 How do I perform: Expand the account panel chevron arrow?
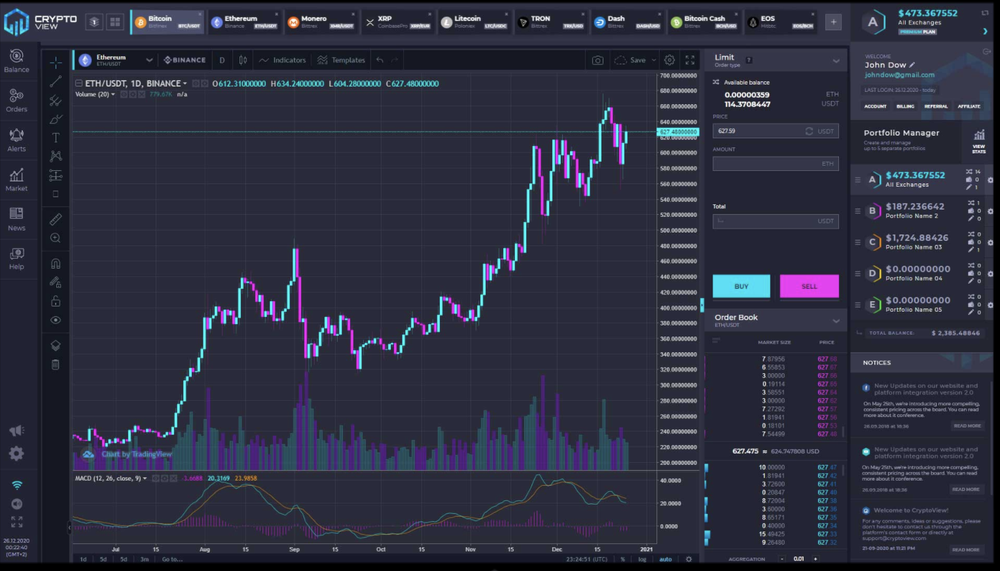tap(985, 31)
